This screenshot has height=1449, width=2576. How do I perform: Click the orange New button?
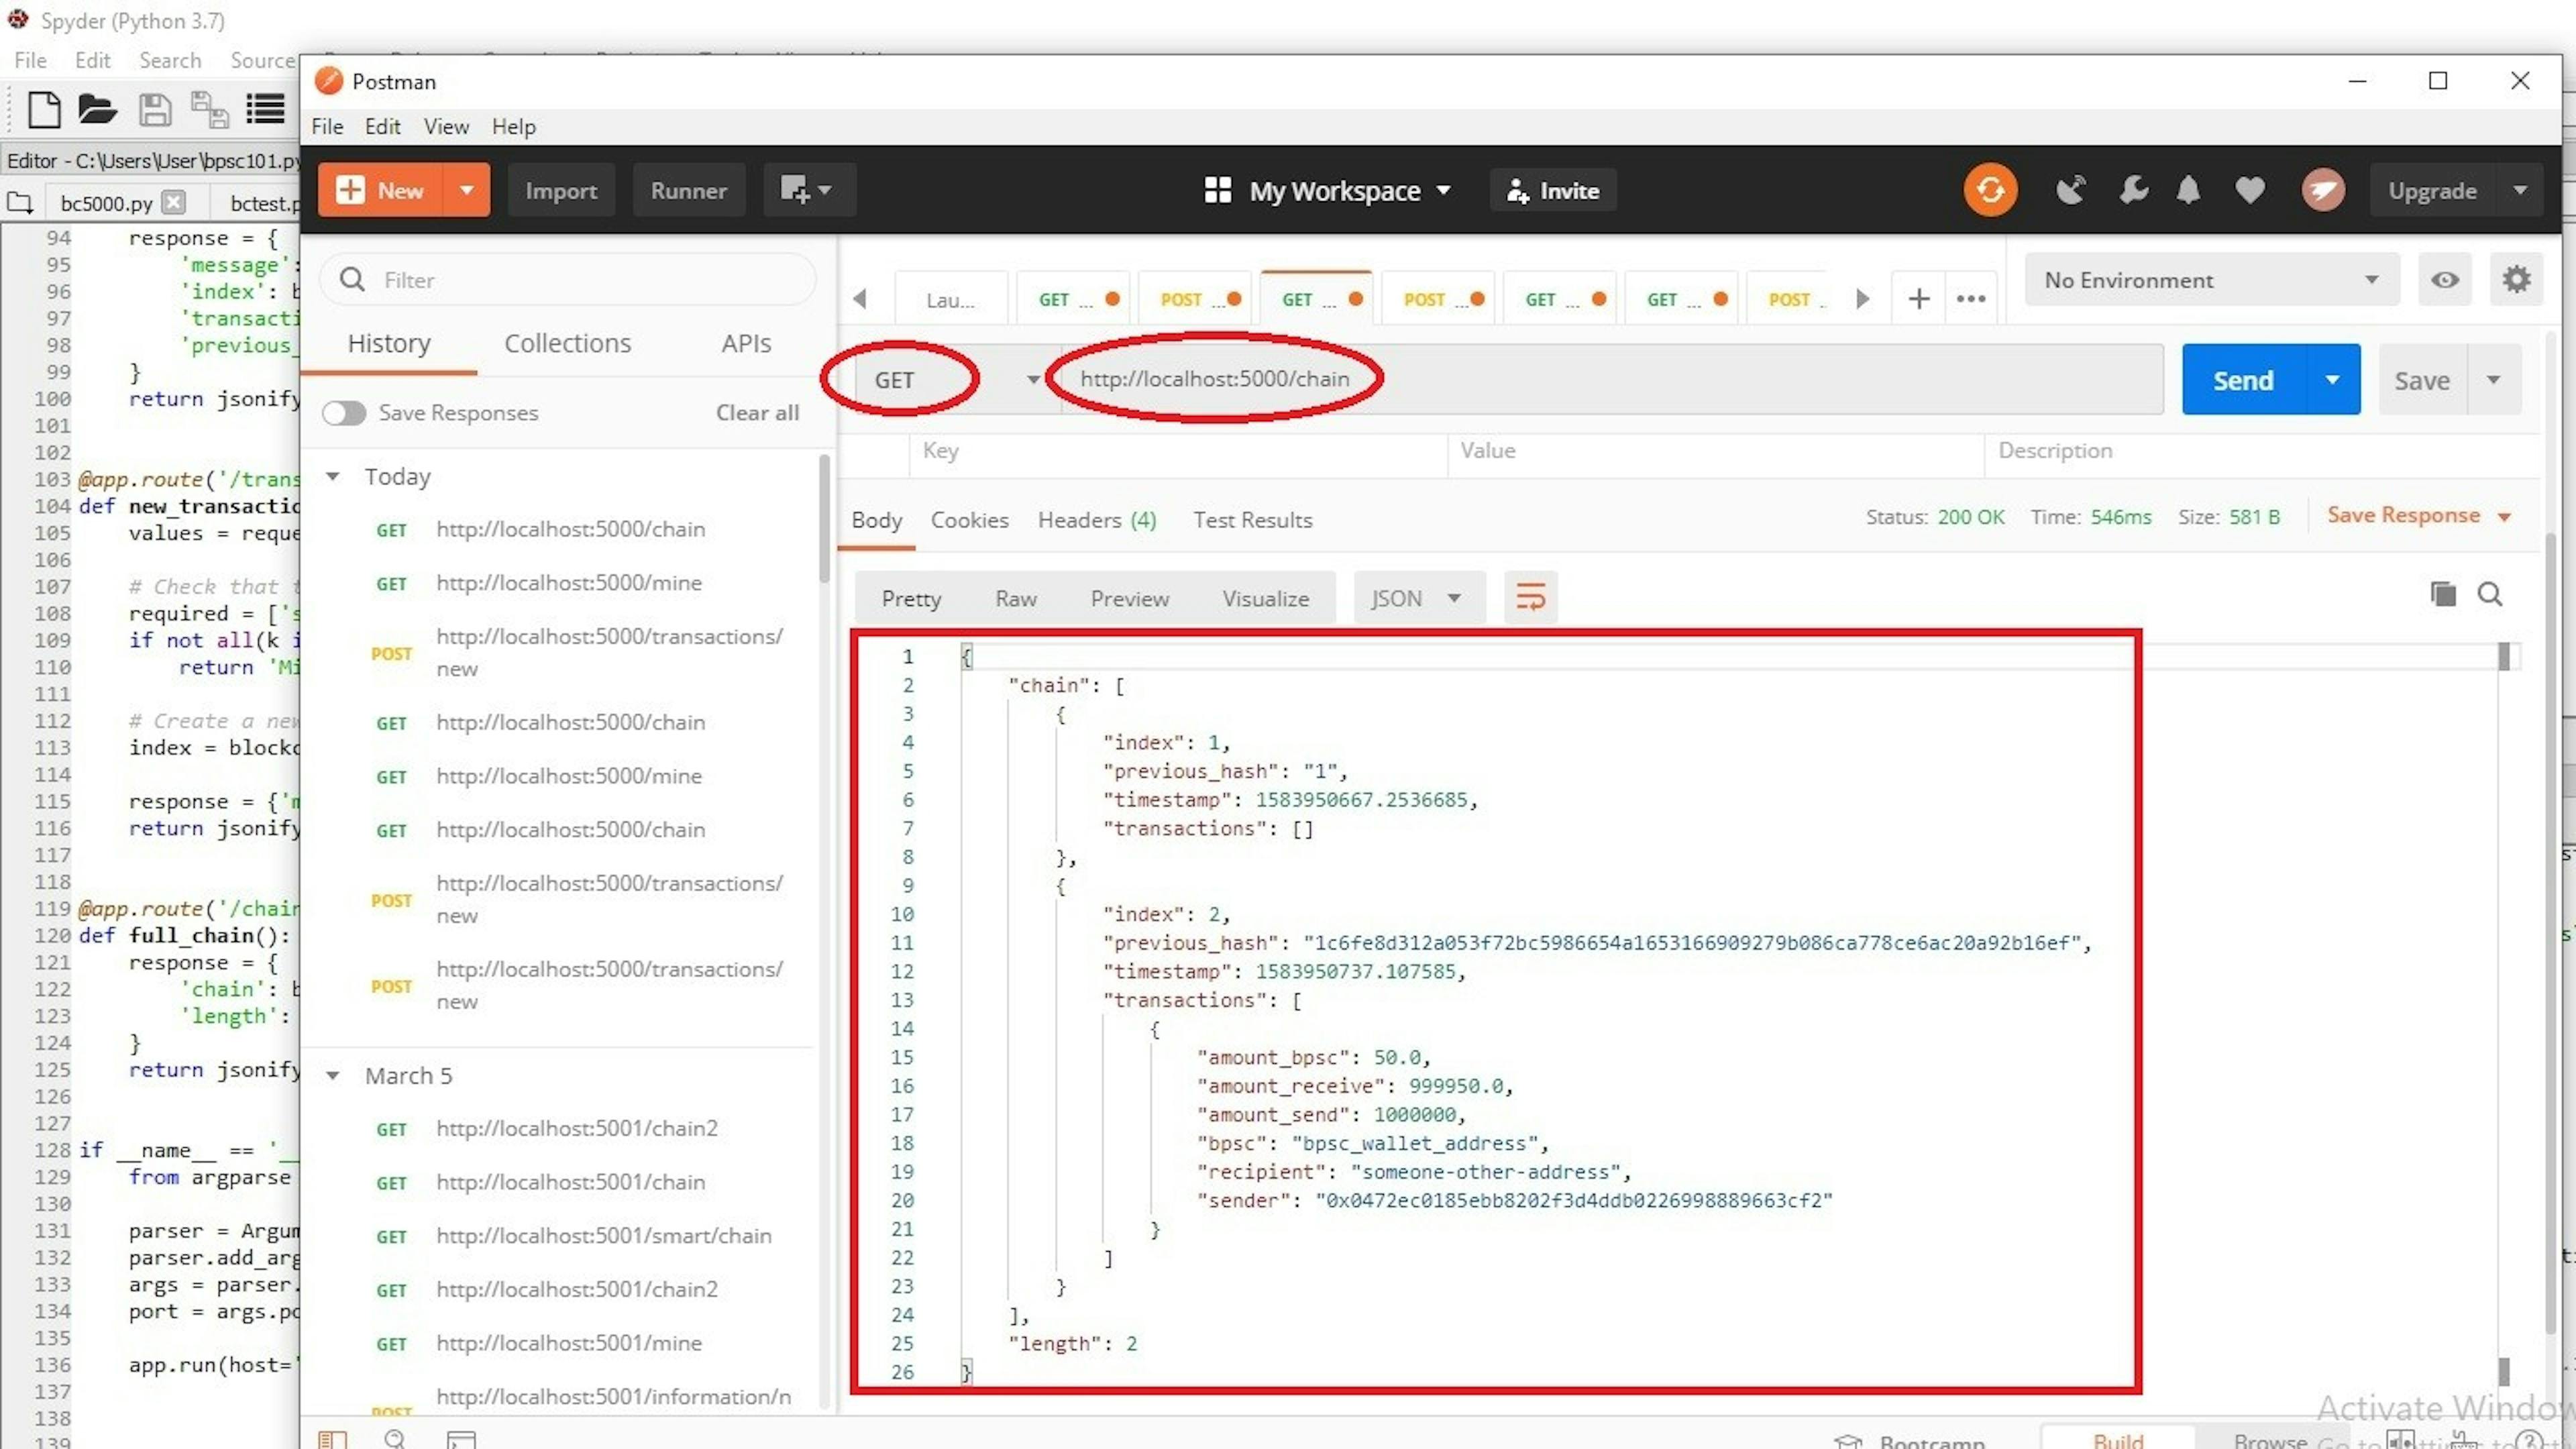(x=380, y=190)
